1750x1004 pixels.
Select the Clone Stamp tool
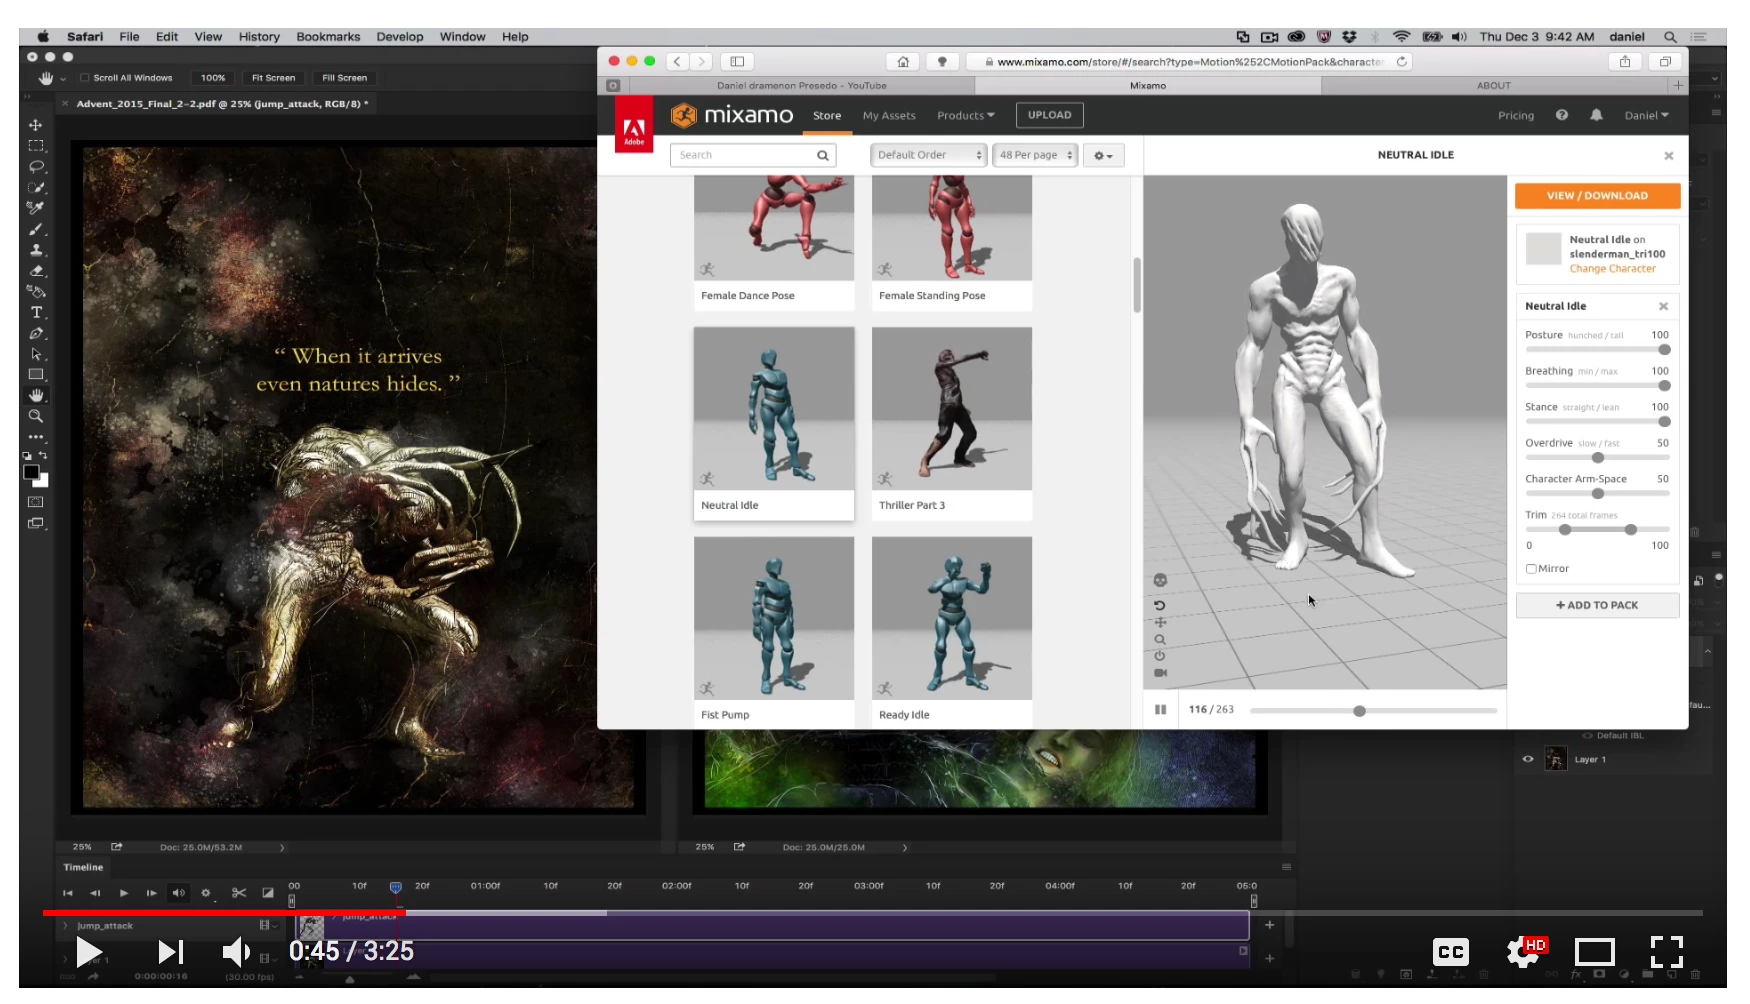[x=36, y=250]
